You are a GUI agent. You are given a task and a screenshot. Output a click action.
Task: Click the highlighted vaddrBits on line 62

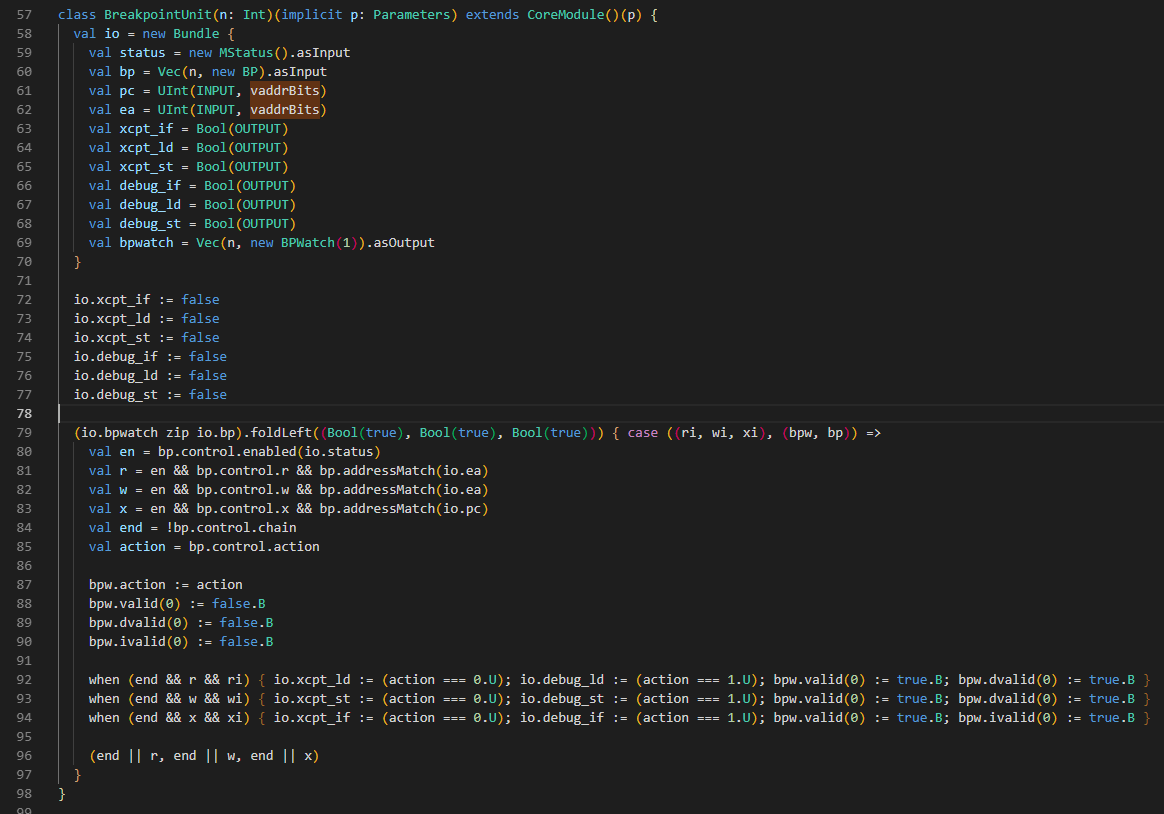(x=283, y=109)
